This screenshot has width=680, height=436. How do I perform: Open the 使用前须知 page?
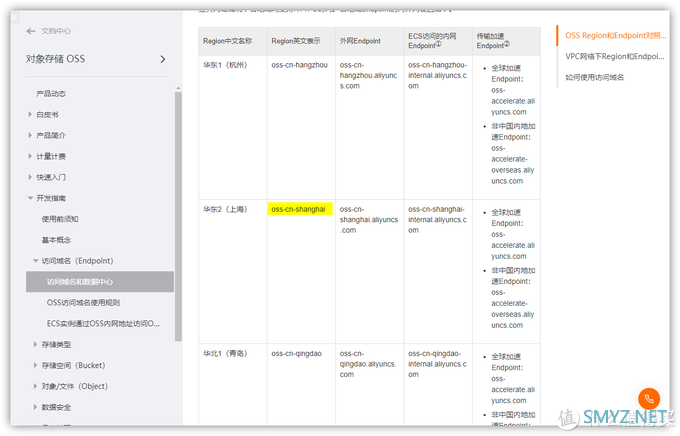[60, 219]
